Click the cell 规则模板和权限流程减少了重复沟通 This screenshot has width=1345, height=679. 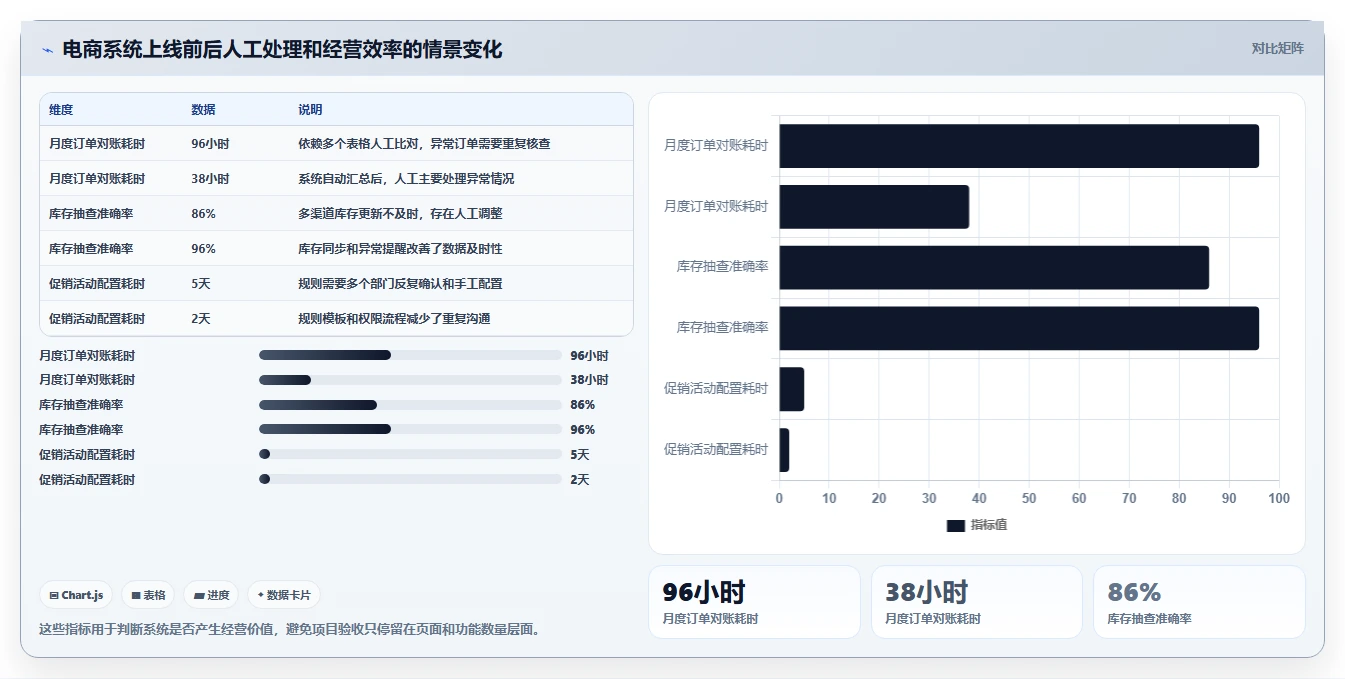click(394, 319)
